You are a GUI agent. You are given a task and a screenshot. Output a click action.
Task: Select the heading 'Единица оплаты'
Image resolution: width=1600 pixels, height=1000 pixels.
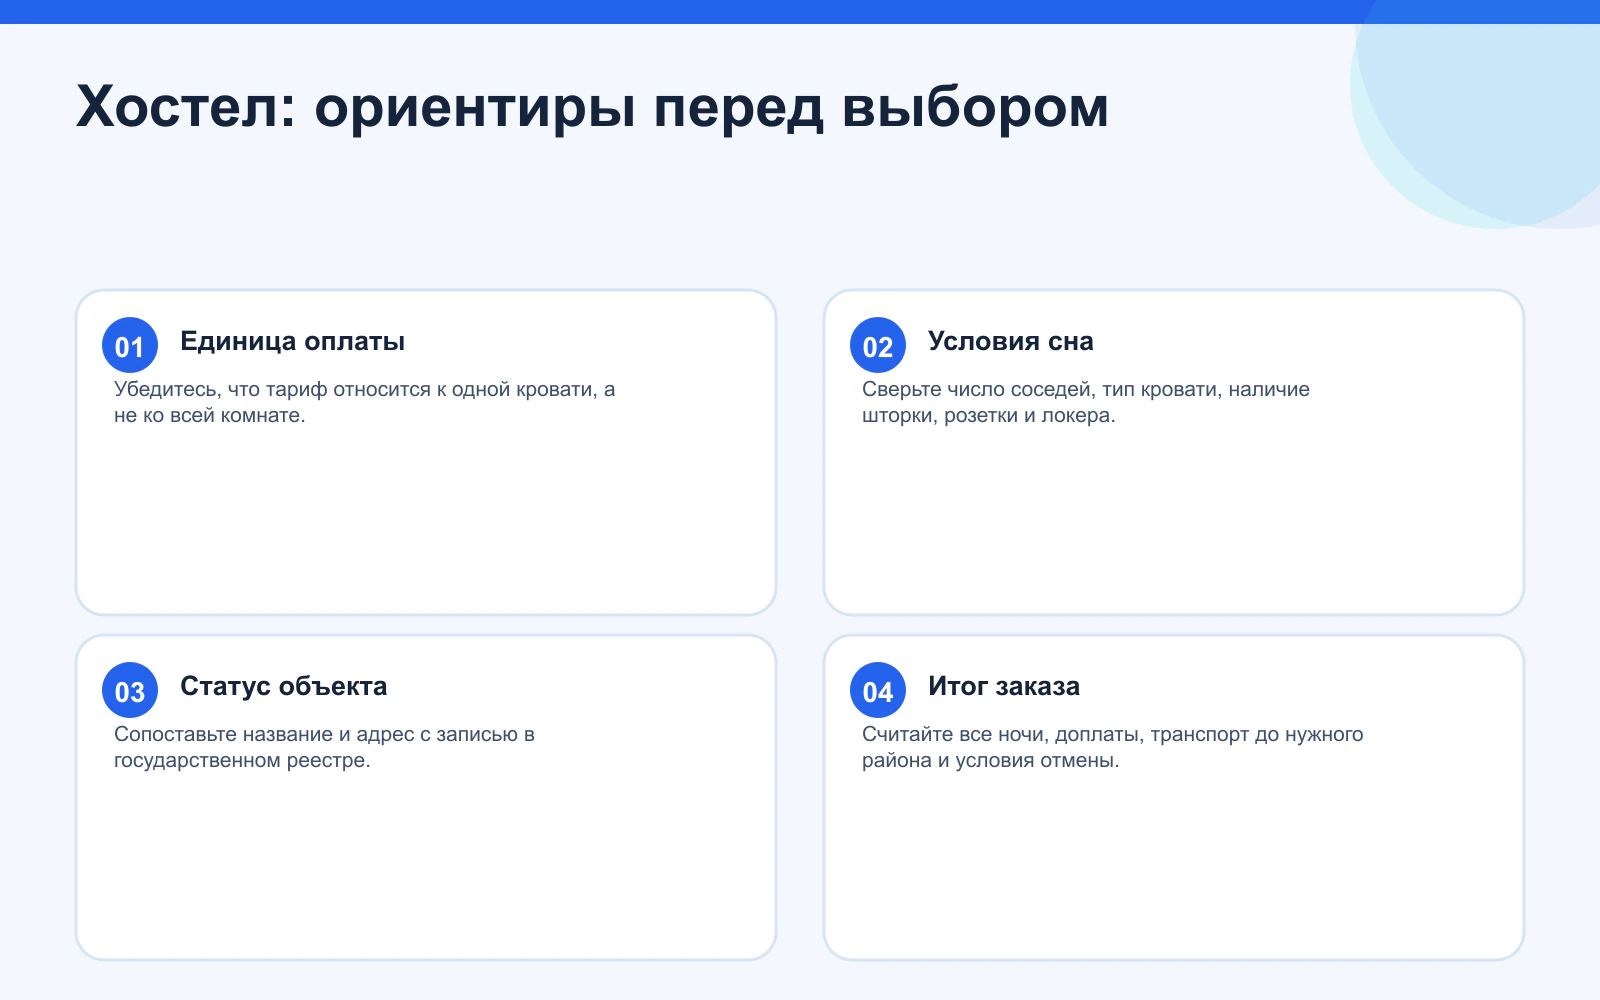[292, 342]
